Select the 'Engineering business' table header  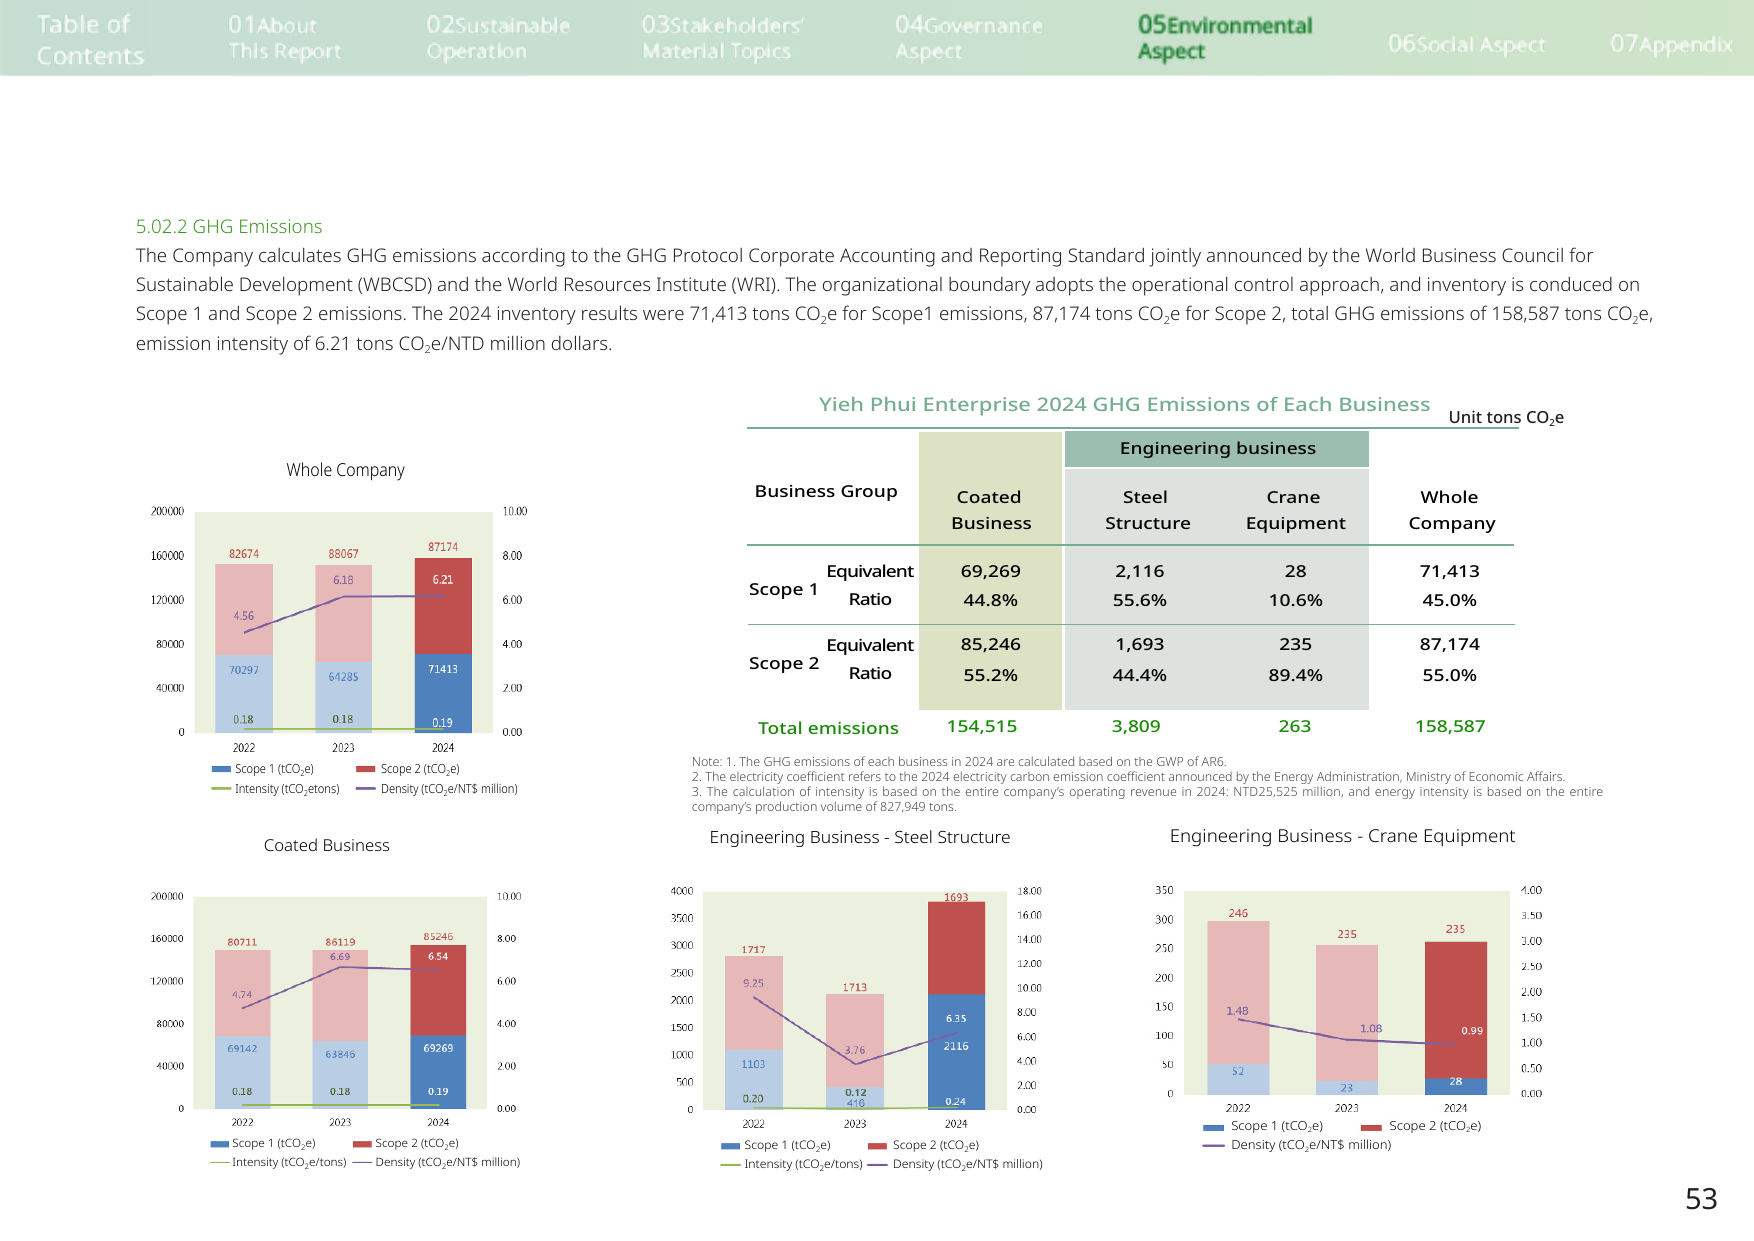click(x=1217, y=448)
